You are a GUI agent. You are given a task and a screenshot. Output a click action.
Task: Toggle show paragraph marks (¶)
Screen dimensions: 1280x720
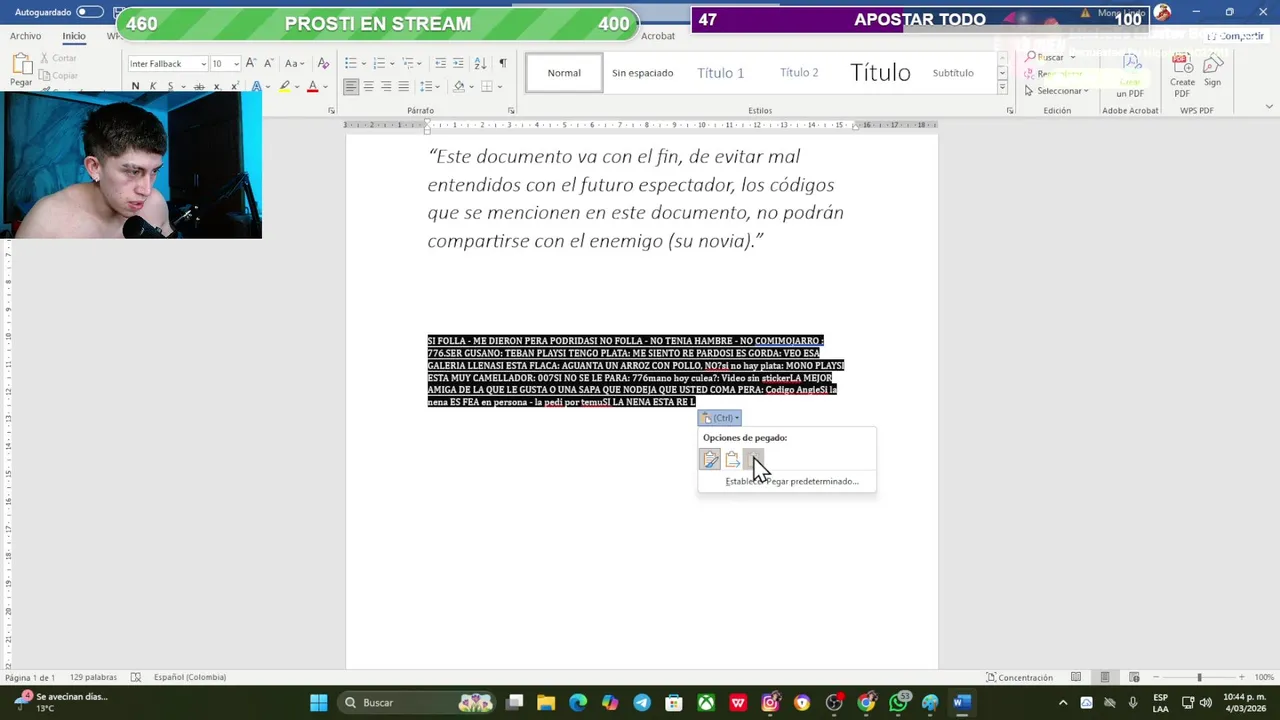pos(503,63)
